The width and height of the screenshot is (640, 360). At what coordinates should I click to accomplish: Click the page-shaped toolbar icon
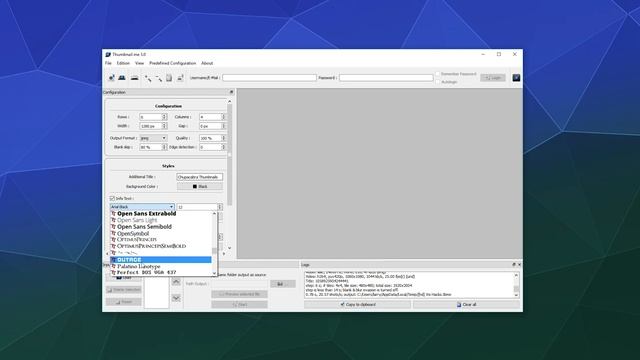(x=169, y=78)
